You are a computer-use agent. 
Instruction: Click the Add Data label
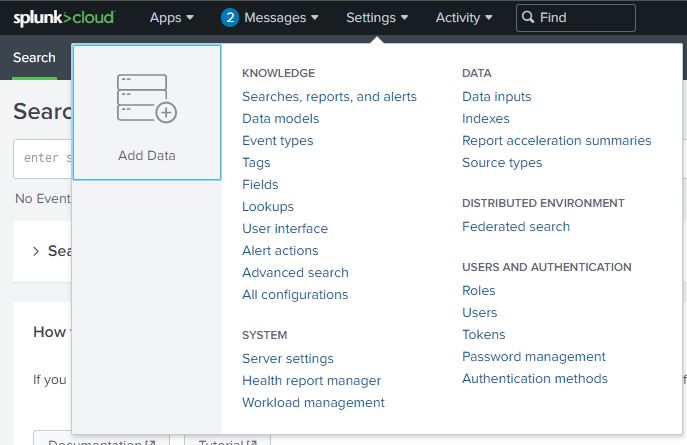point(147,155)
